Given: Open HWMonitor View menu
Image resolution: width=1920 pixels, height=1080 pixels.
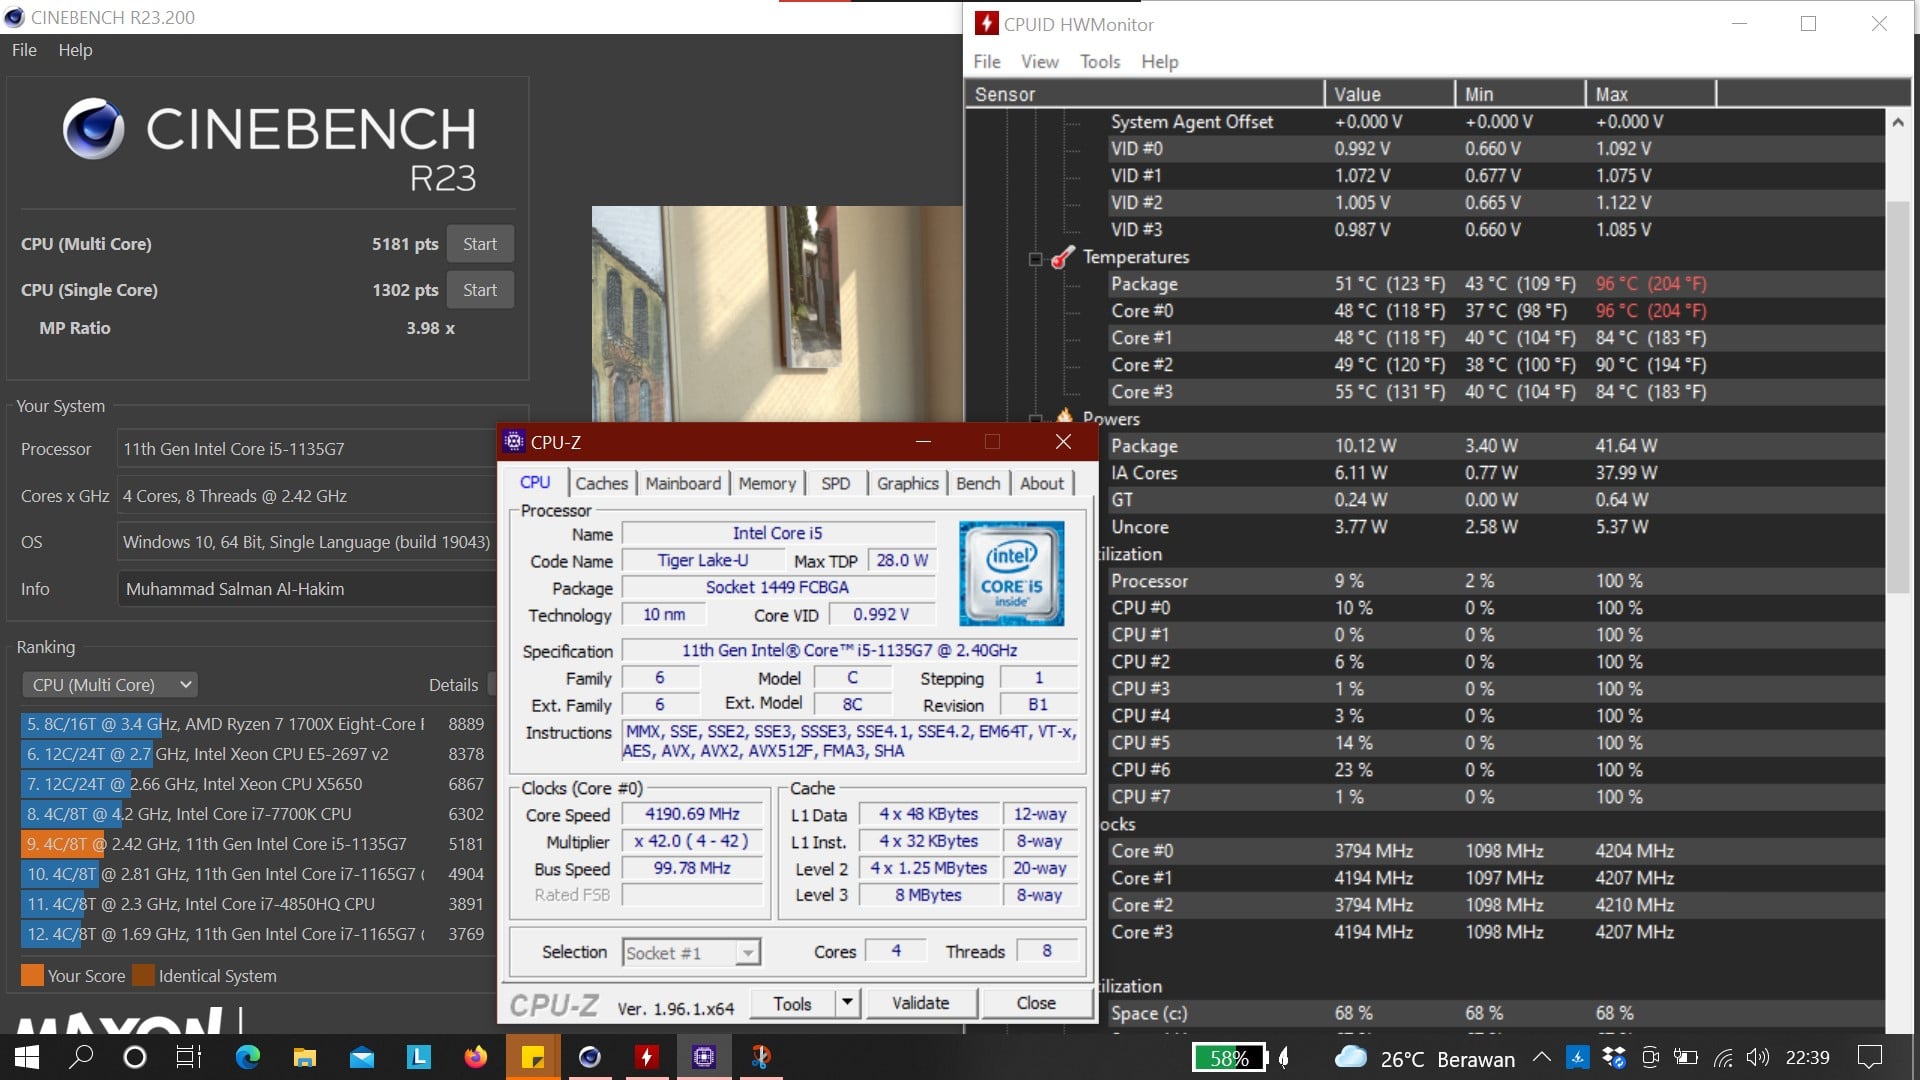Looking at the screenshot, I should point(1039,62).
